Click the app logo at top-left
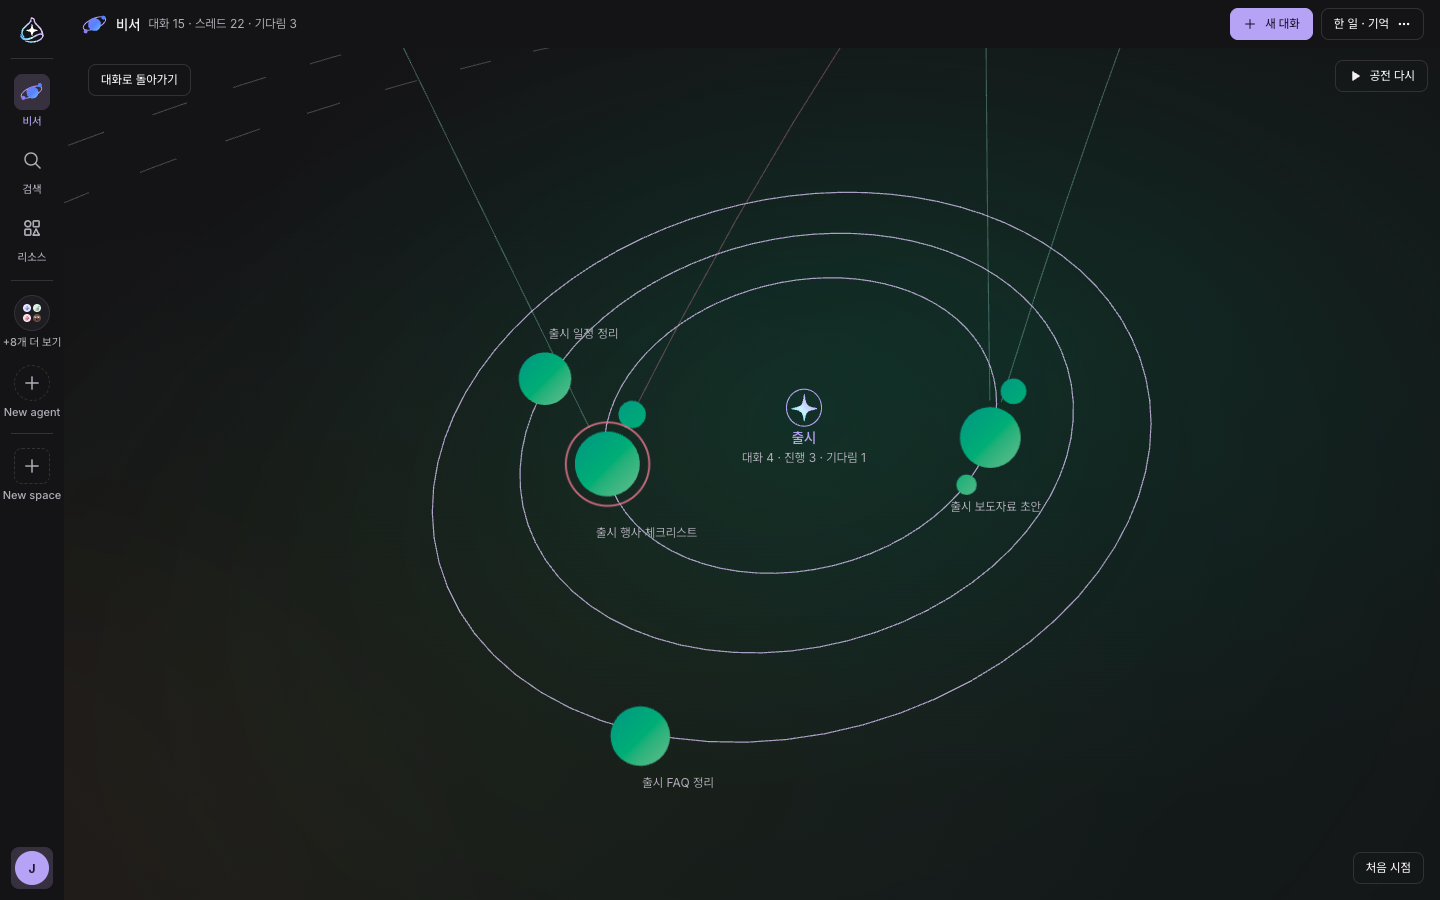Screen dimensions: 1440x900 32,30
